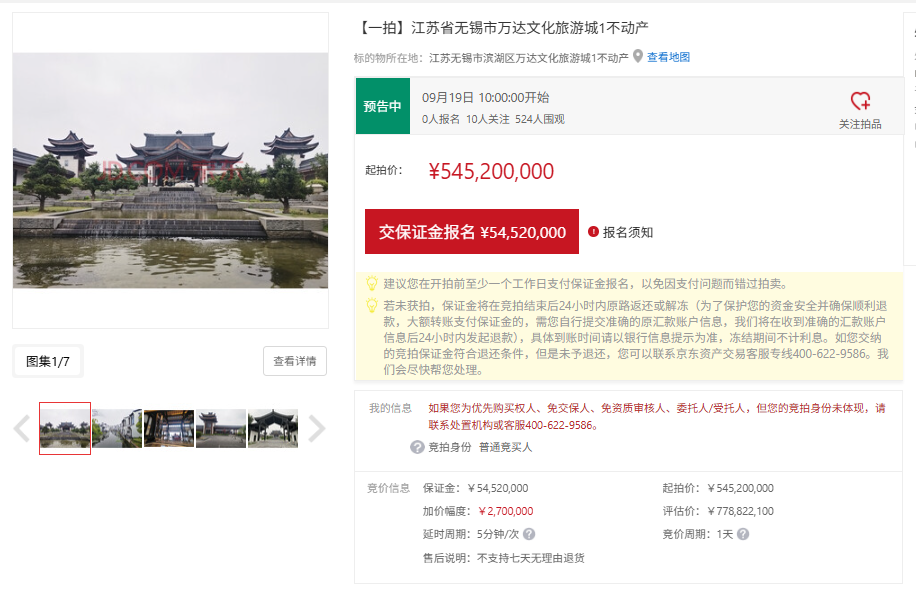Click the 查看地图 link

click(670, 58)
